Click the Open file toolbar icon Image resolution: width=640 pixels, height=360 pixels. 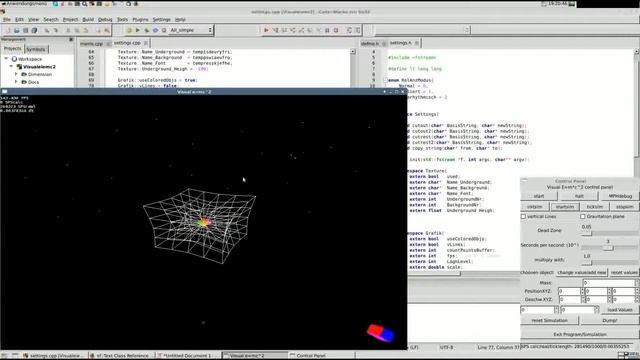[17, 30]
